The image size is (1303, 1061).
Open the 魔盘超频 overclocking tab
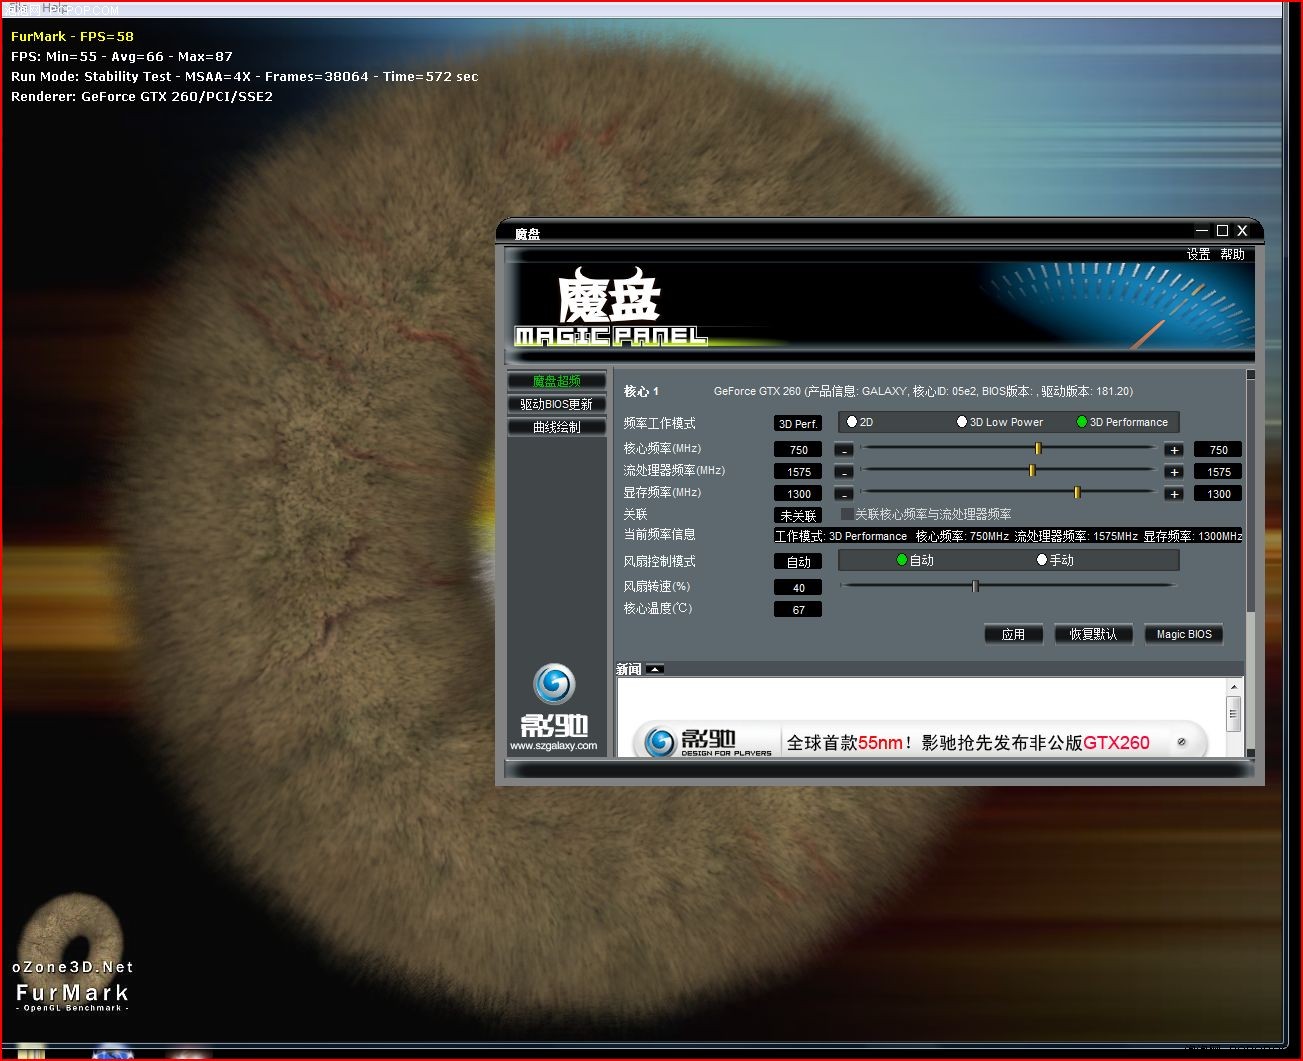click(x=556, y=381)
